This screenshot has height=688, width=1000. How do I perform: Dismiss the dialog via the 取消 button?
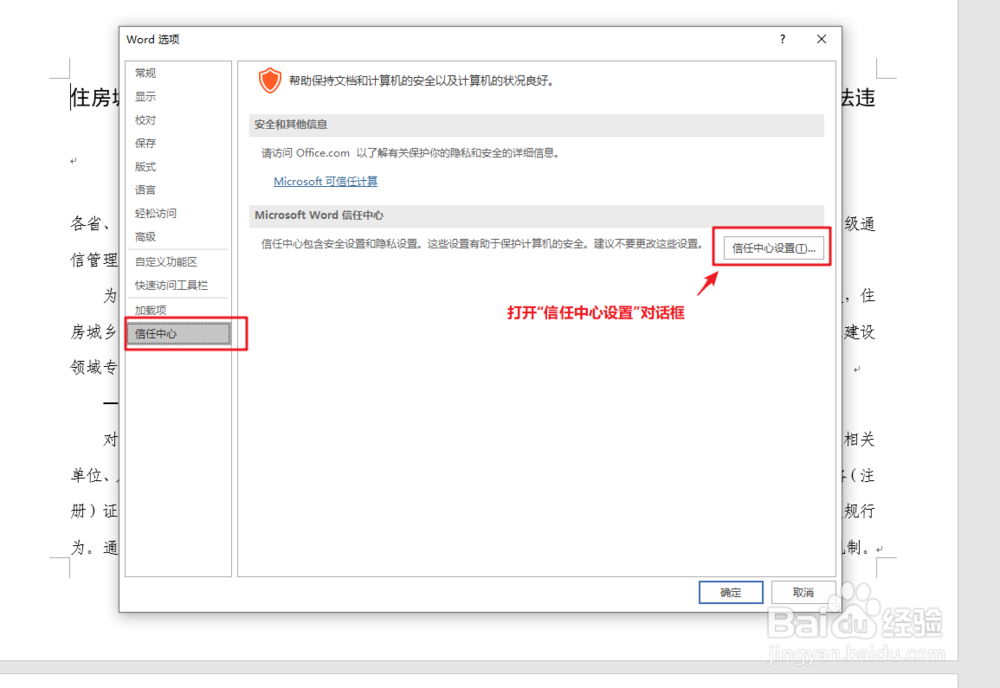[804, 592]
